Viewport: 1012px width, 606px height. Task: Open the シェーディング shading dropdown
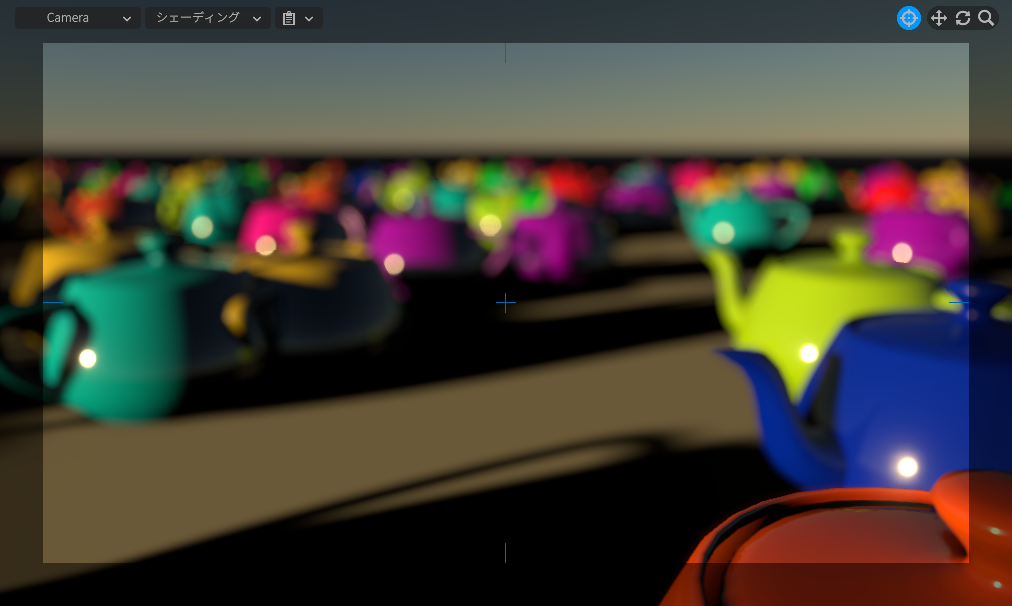pyautogui.click(x=208, y=18)
